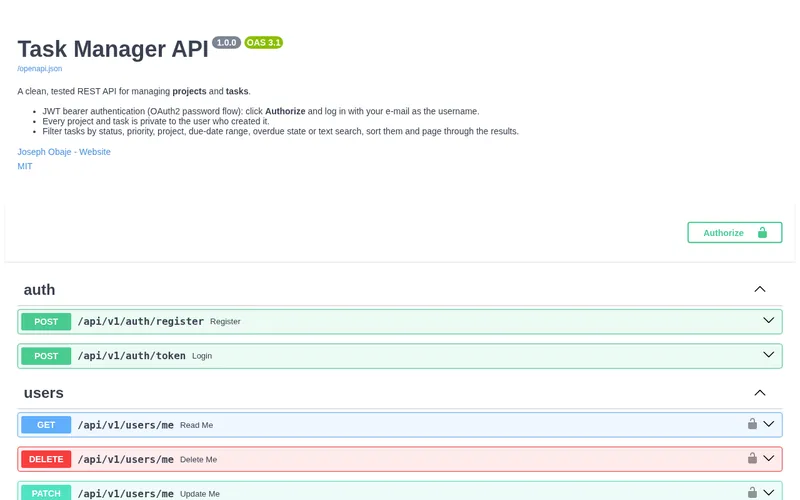Click the DELETE badge for Delete Me
The image size is (800, 500).
[x=46, y=459]
